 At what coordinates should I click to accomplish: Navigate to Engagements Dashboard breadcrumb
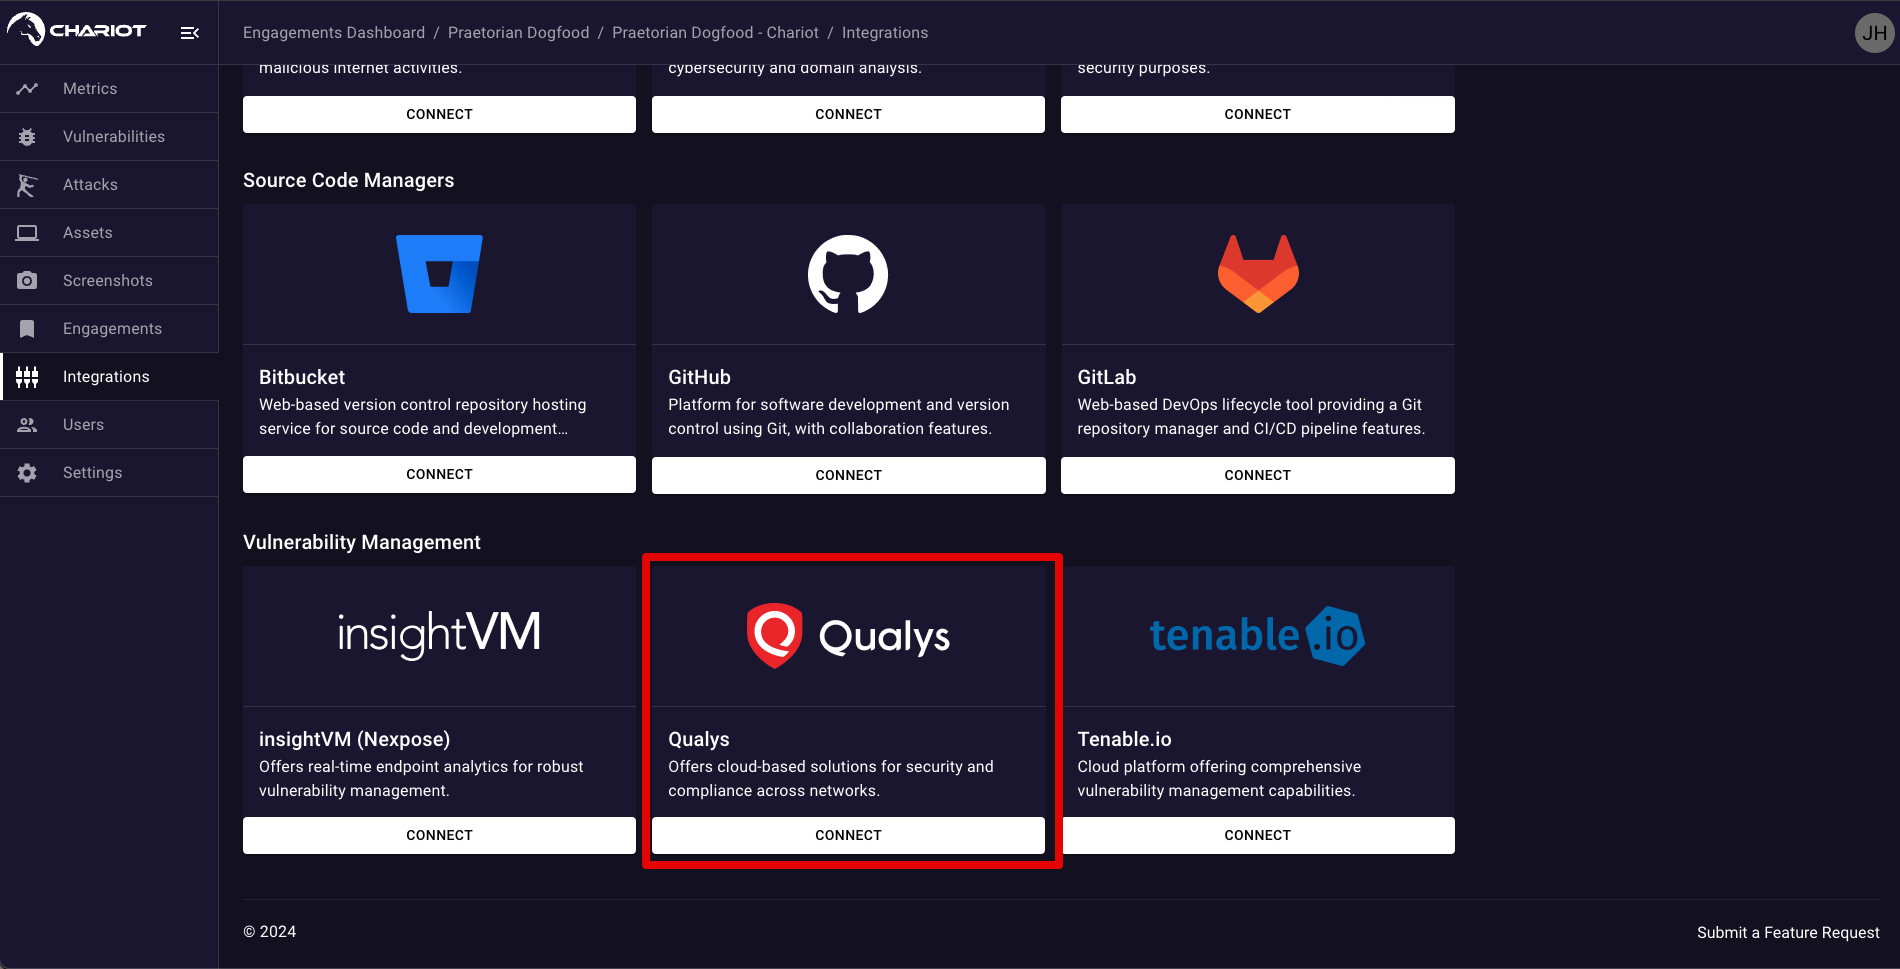point(333,32)
